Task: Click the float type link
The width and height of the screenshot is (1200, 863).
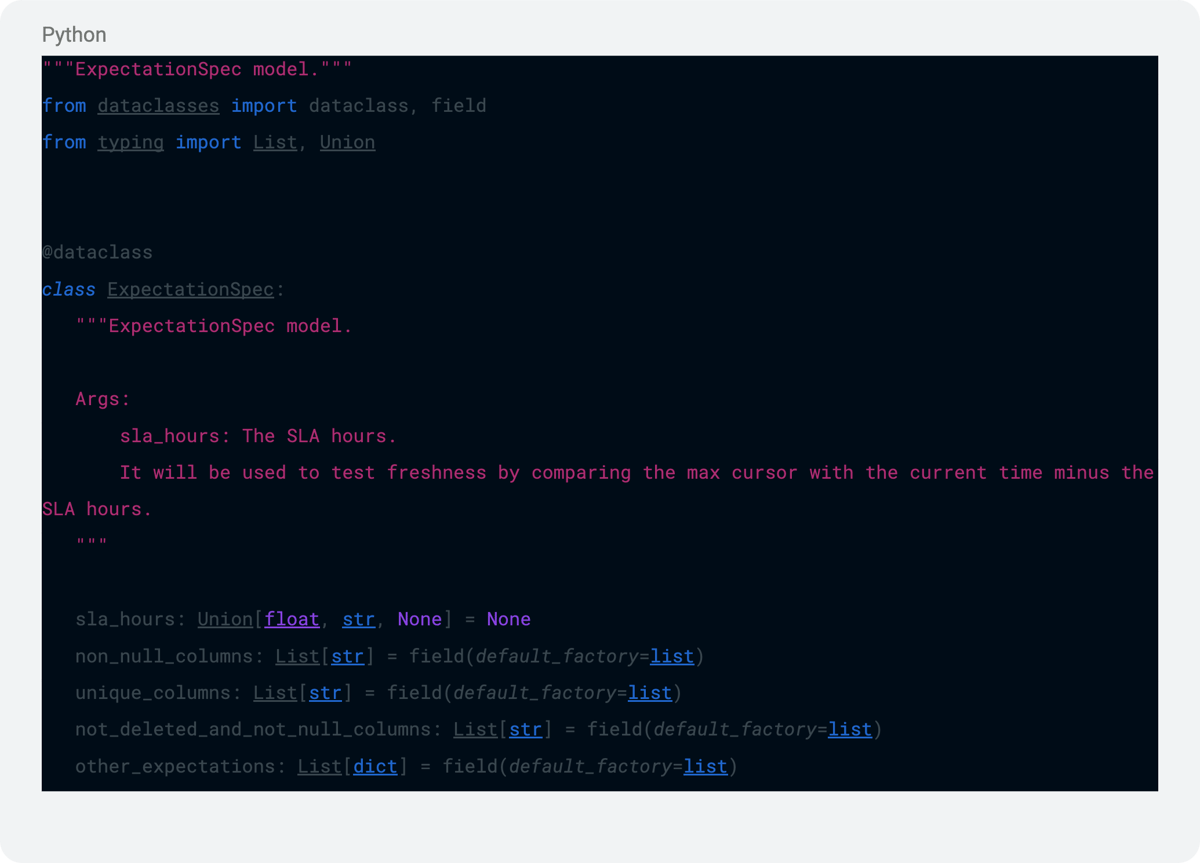Action: coord(292,619)
